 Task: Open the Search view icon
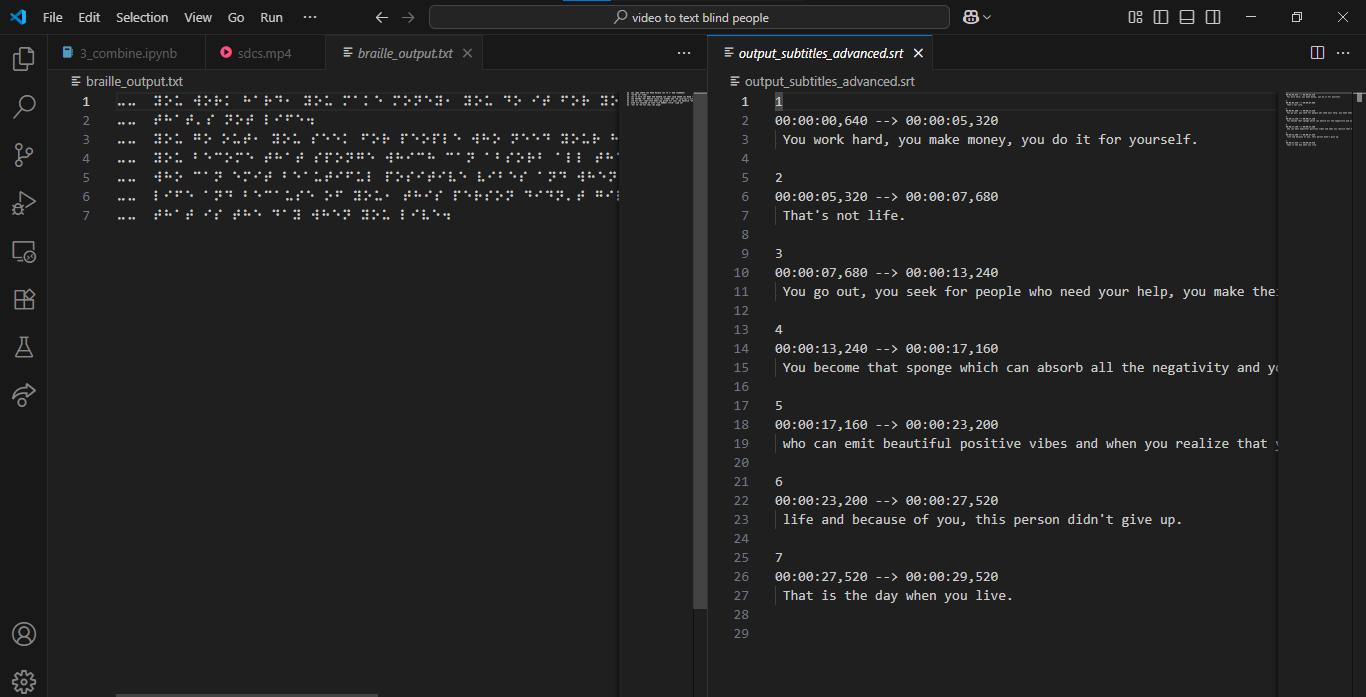(23, 107)
